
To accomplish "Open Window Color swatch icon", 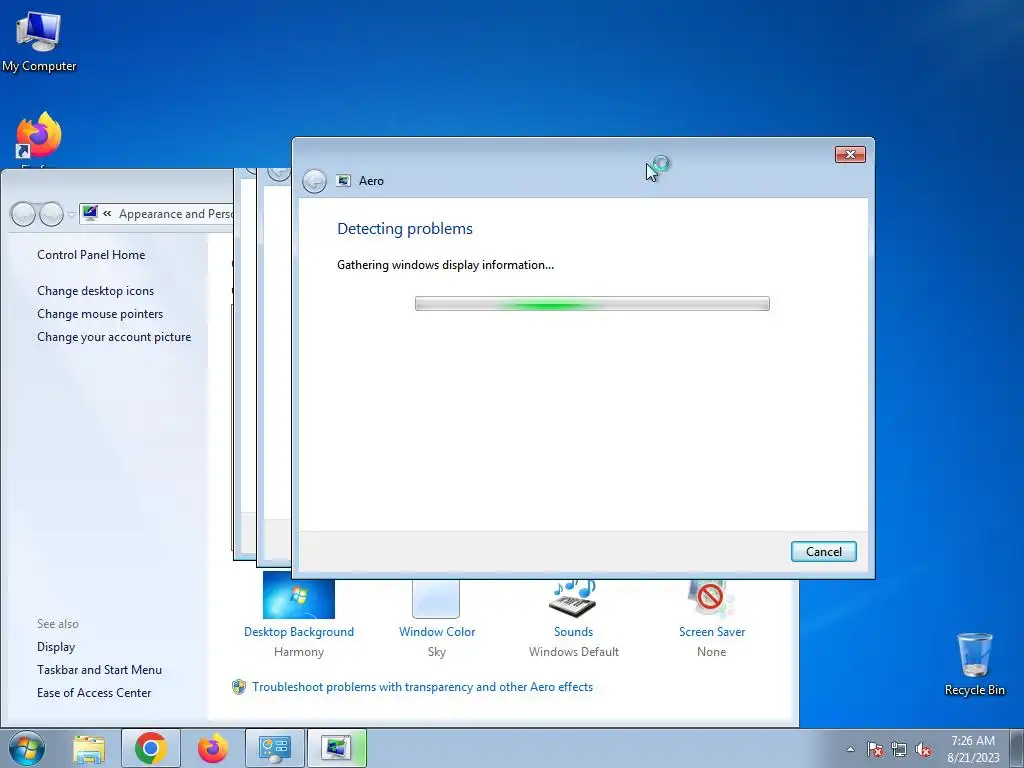I will [x=436, y=598].
